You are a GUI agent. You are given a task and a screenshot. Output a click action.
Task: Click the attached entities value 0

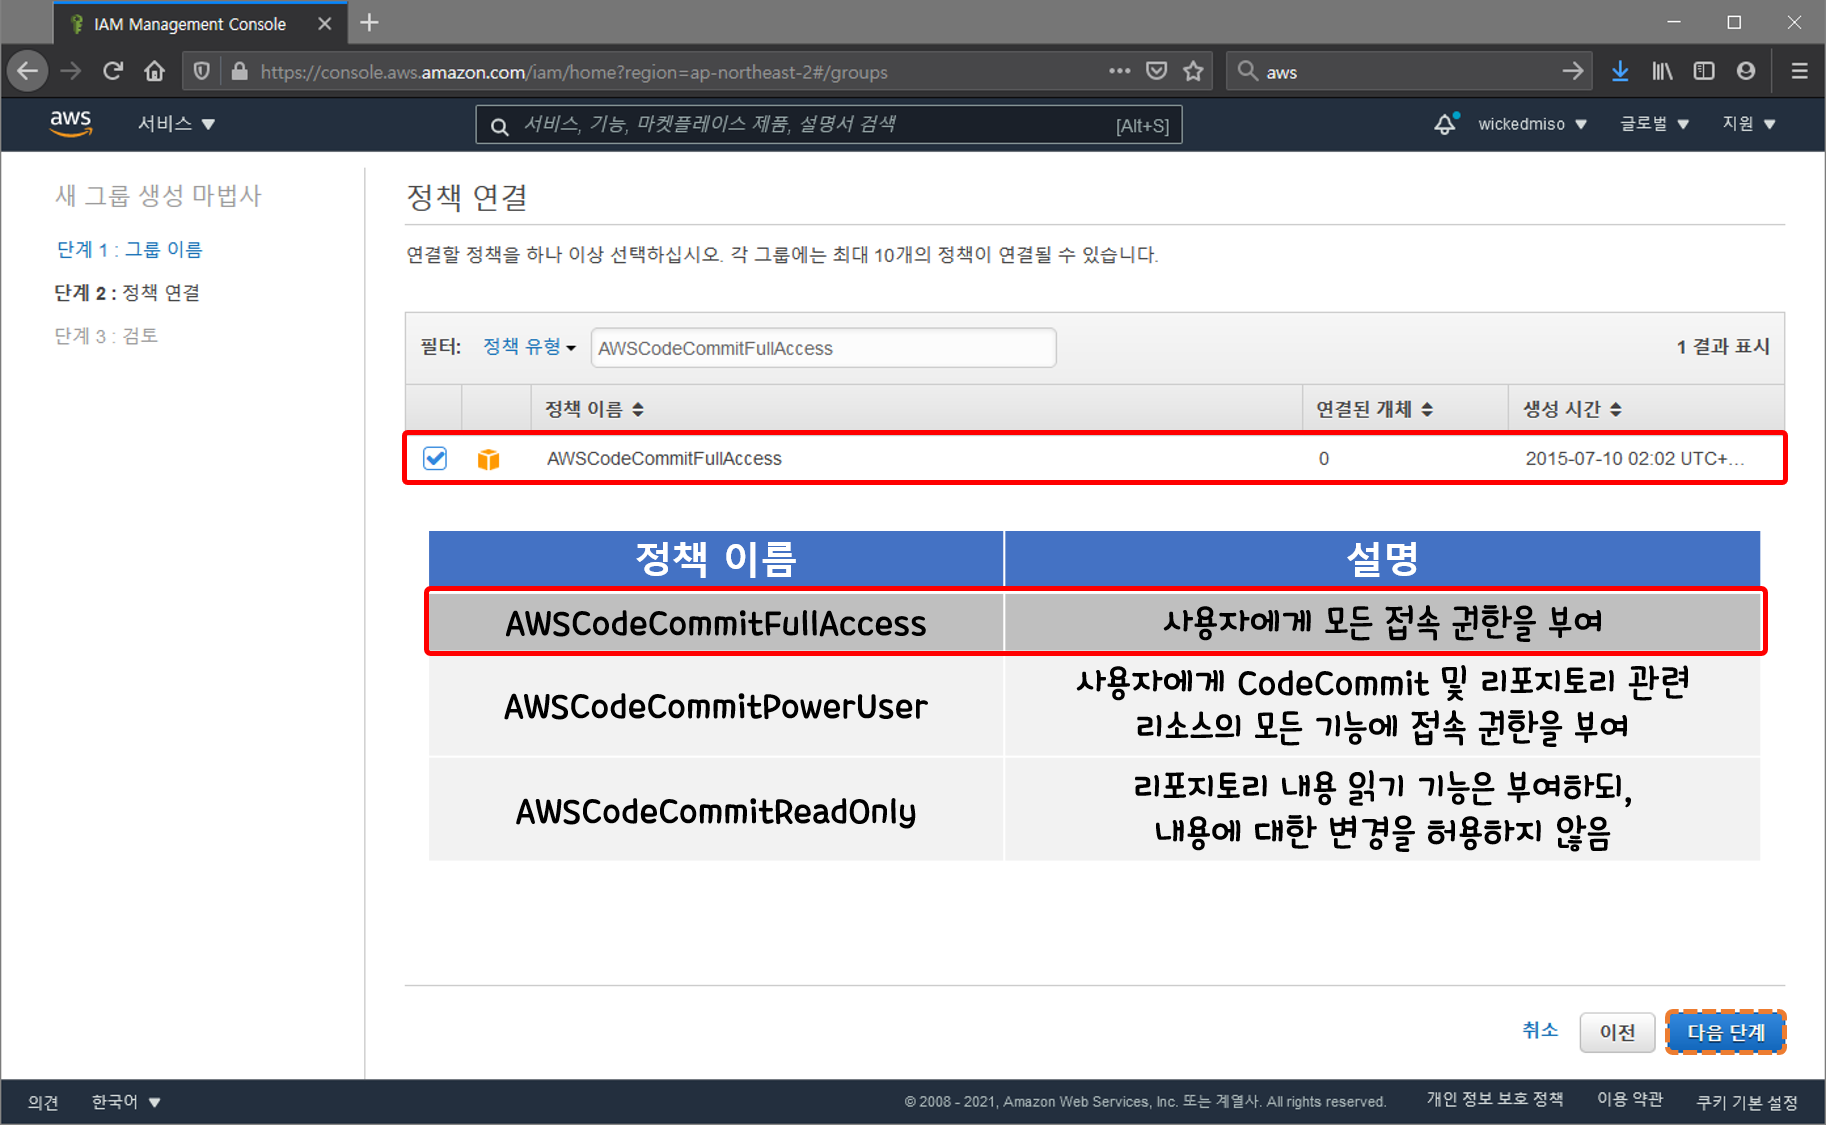tap(1324, 458)
